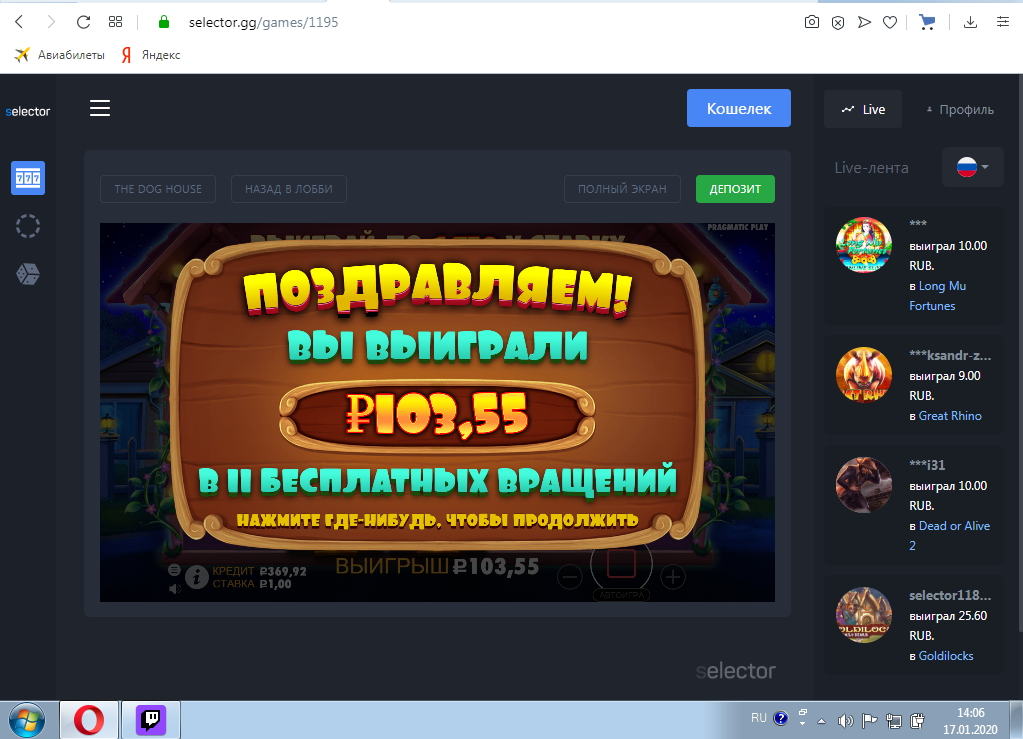Click the АВТОИГРА button
Screen dimensions: 1023x739
click(621, 595)
